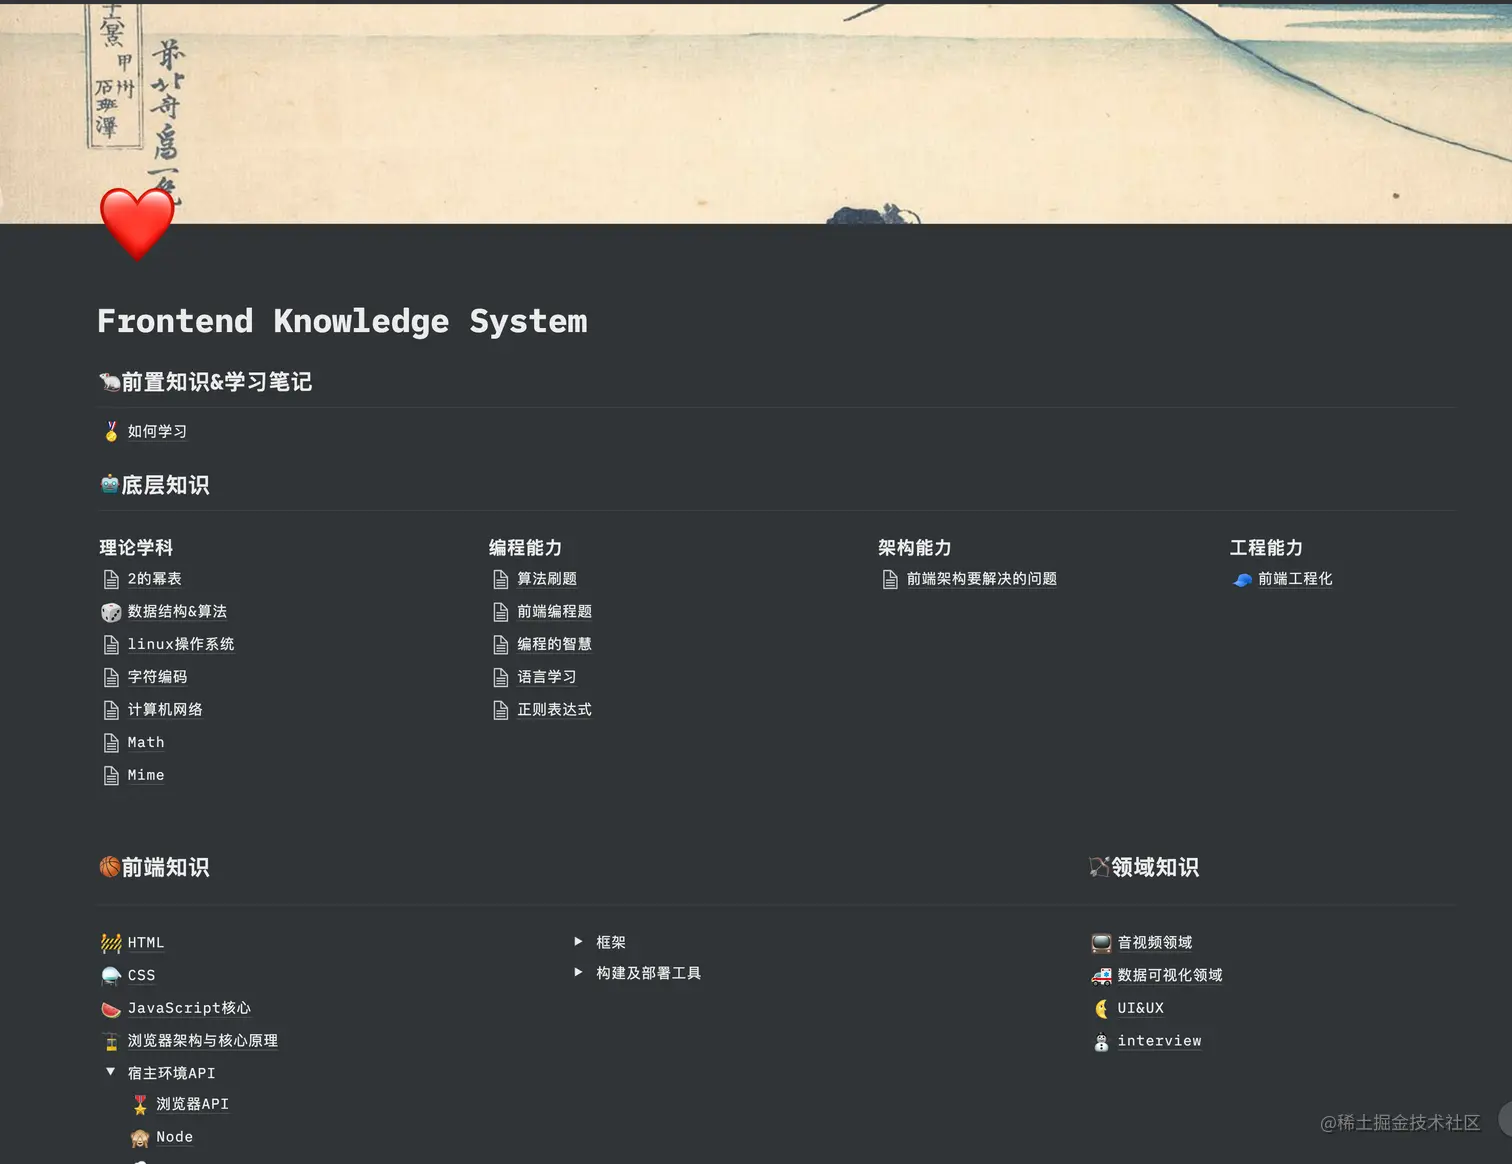Click page icon next to 算法刷题
The height and width of the screenshot is (1164, 1512).
pyautogui.click(x=501, y=579)
